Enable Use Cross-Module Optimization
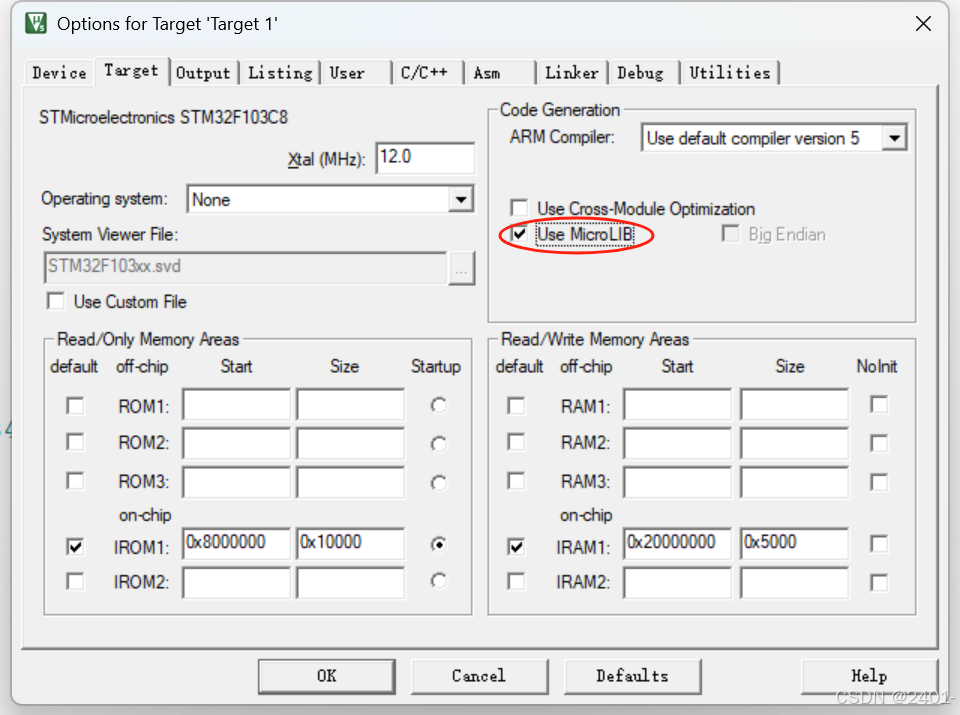This screenshot has height=715, width=960. tap(519, 208)
